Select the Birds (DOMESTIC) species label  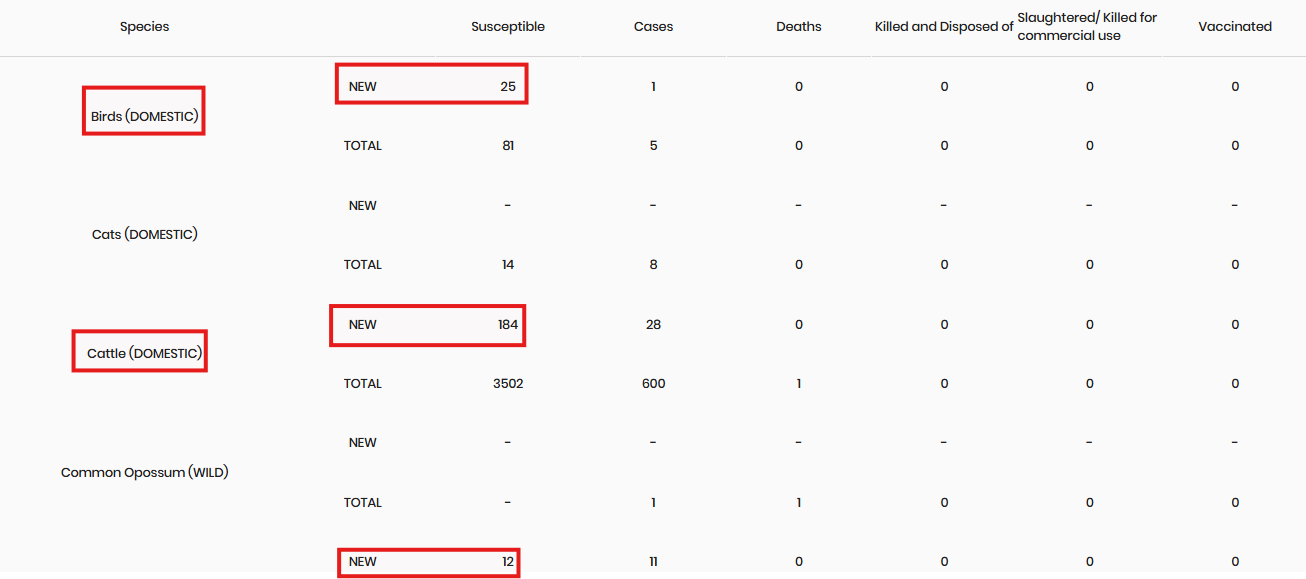(x=144, y=116)
